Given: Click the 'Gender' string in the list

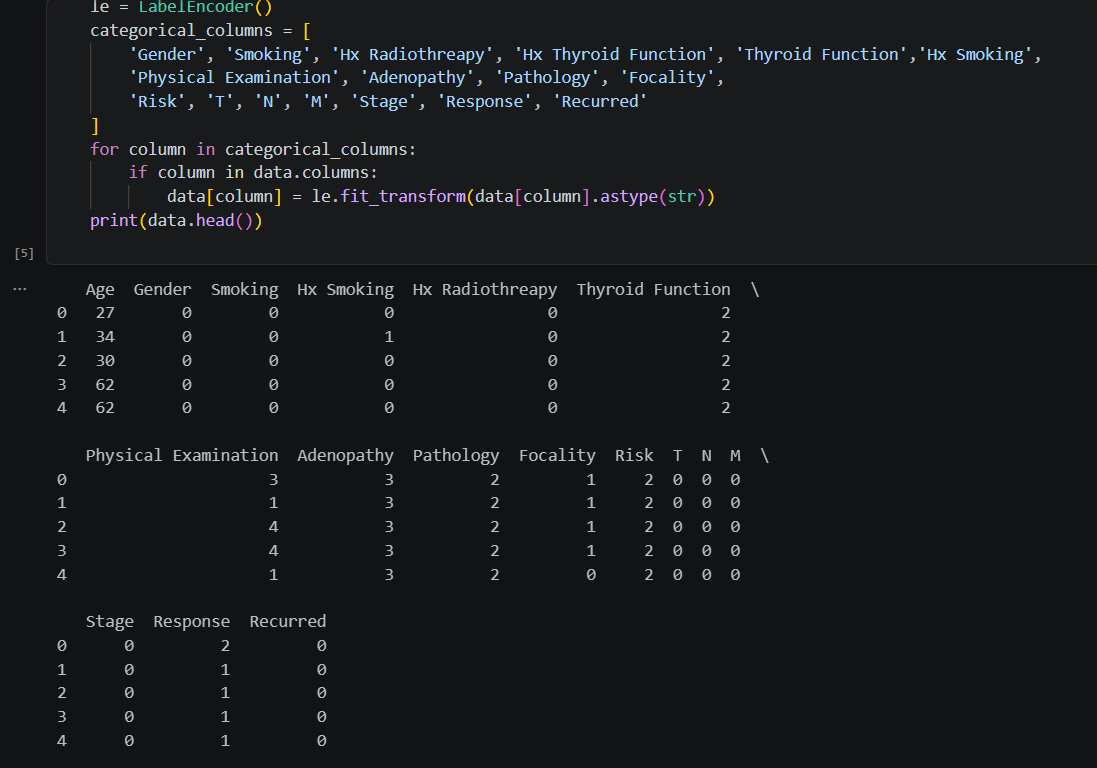Looking at the screenshot, I should [x=167, y=55].
